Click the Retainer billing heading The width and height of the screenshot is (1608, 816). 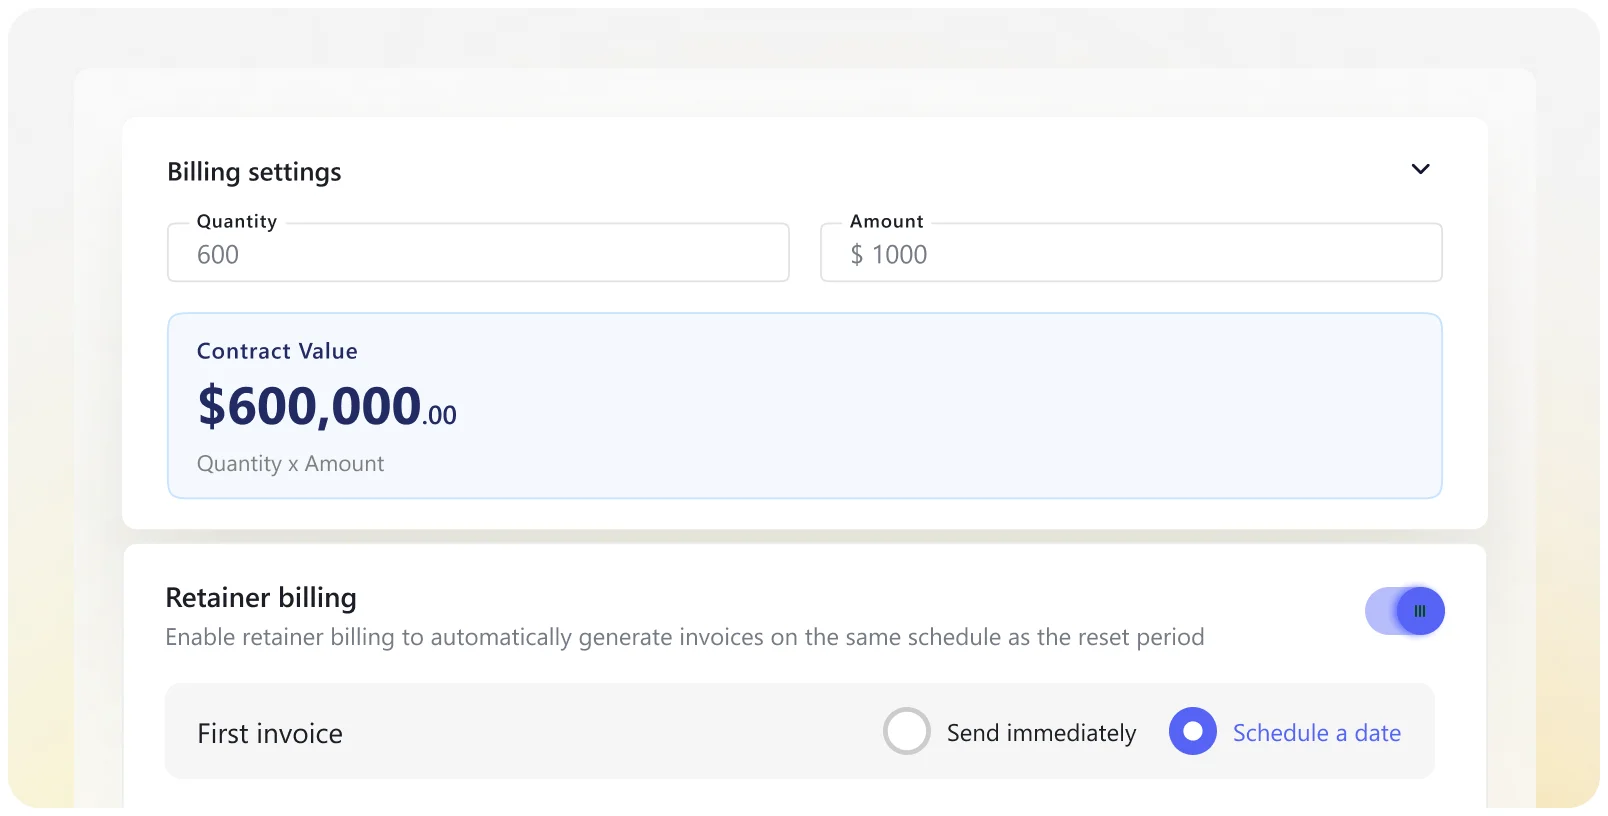click(261, 598)
